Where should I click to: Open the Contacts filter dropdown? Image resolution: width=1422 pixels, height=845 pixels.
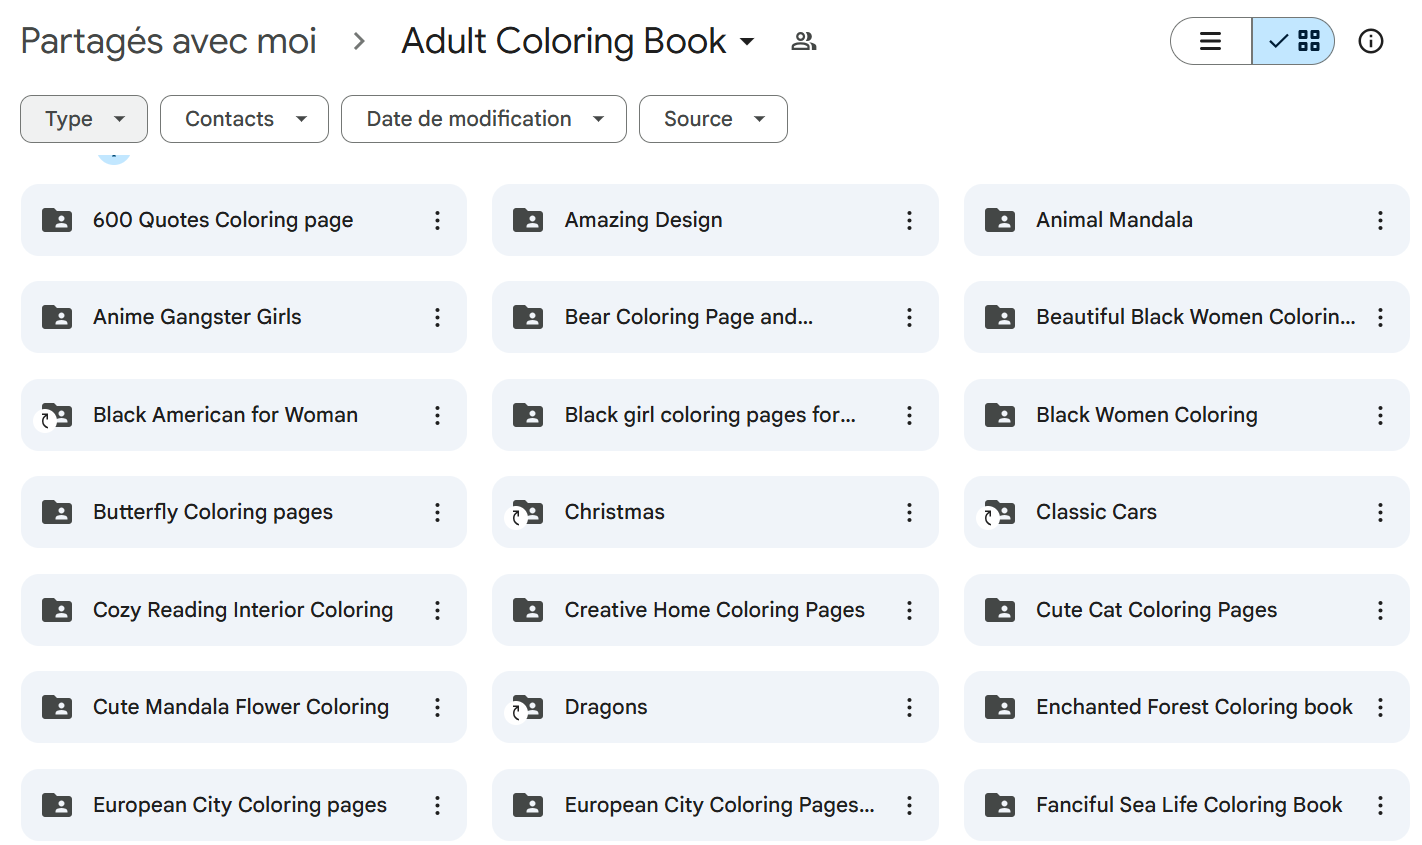244,119
